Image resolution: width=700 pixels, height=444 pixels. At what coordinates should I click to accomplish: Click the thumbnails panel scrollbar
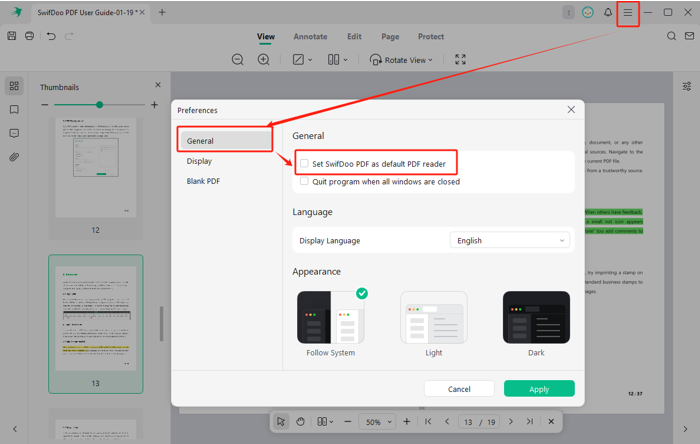point(161,324)
